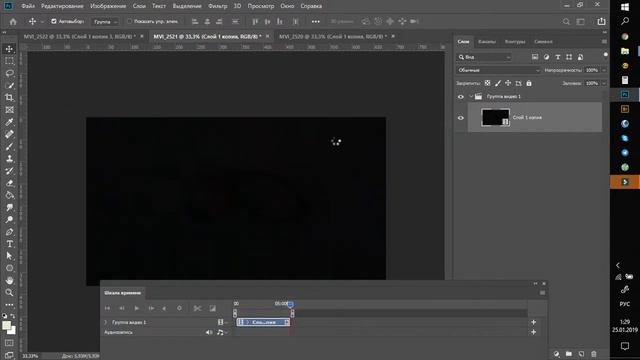Select the Rectangular Marquee tool
This screenshot has width=640, height=360.
pyautogui.click(x=9, y=61)
